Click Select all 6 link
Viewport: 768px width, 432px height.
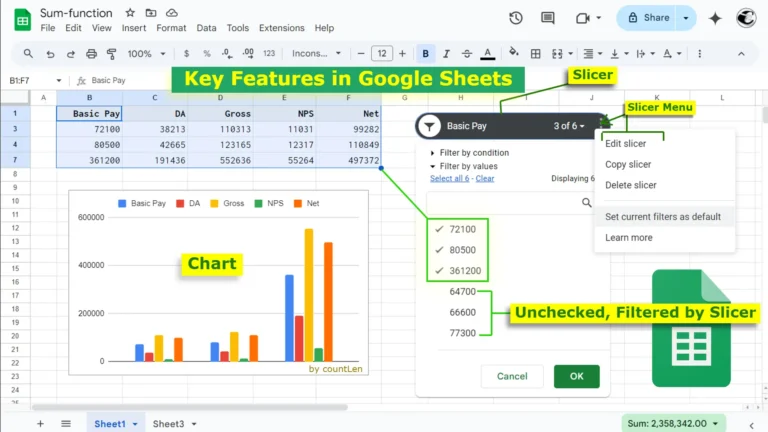tap(449, 178)
